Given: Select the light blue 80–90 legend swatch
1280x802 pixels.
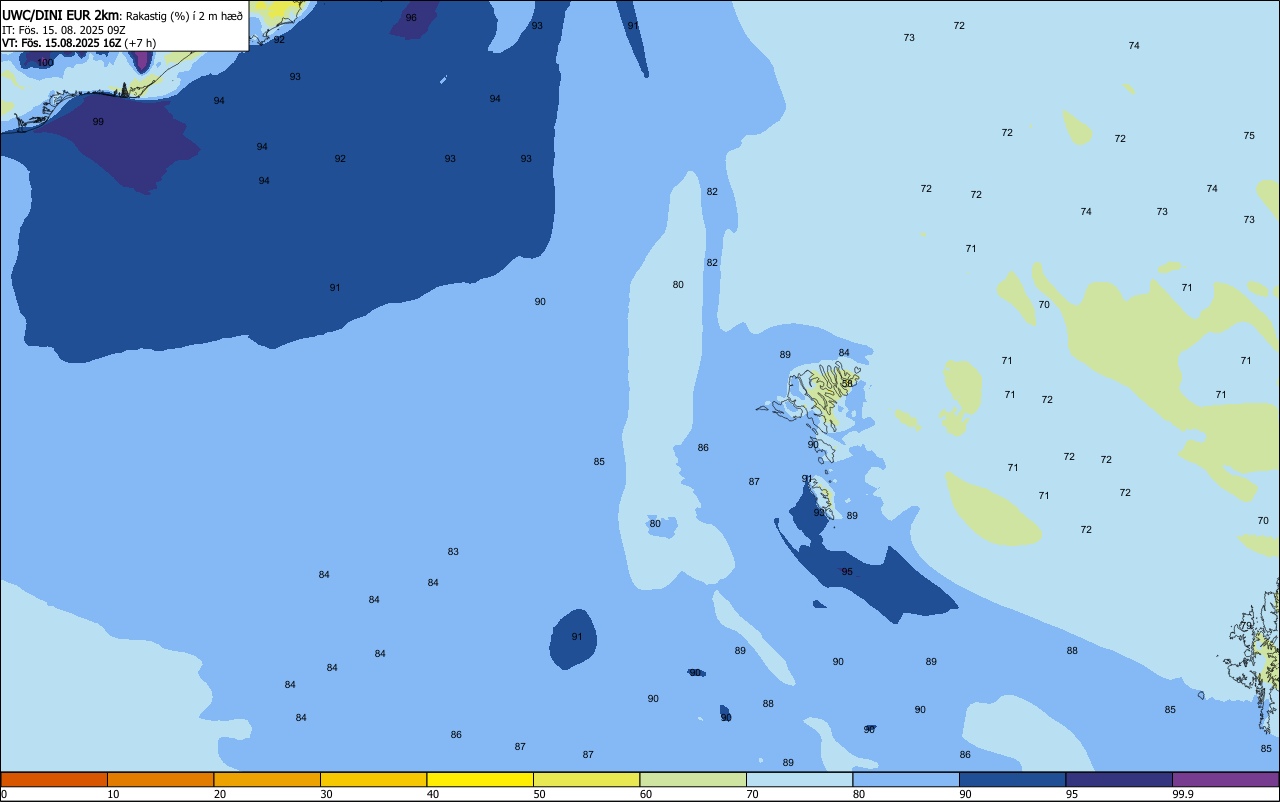Looking at the screenshot, I should click(x=906, y=779).
